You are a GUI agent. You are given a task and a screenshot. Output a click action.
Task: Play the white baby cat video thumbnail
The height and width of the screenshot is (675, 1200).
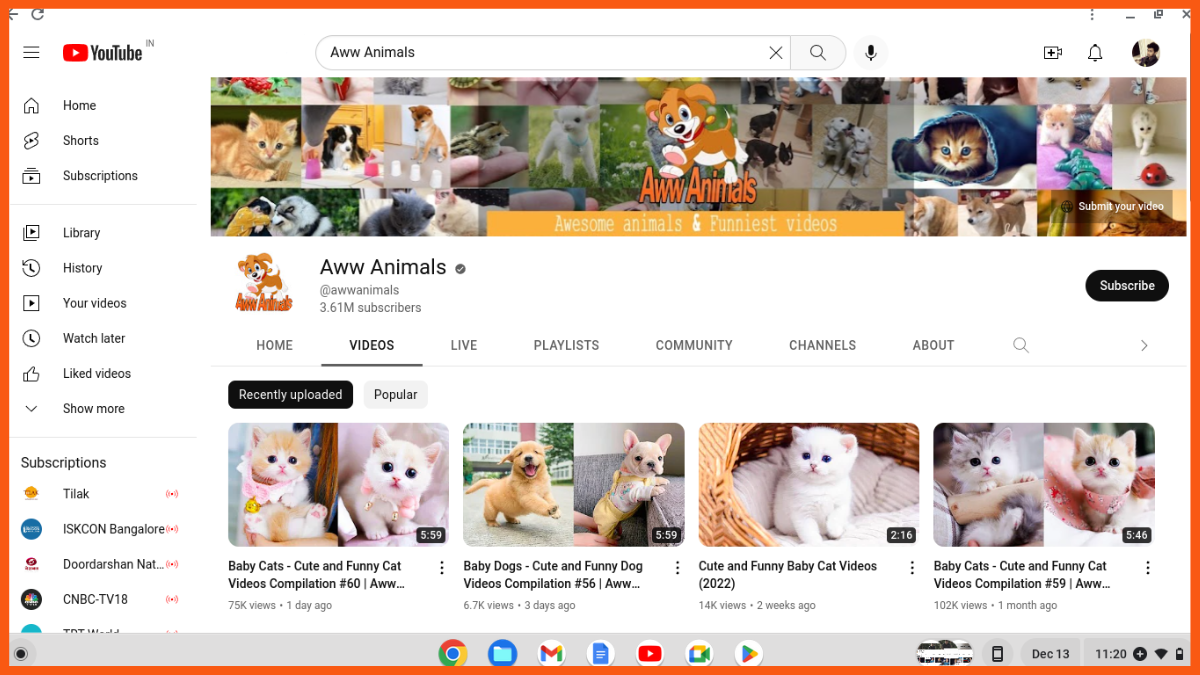pyautogui.click(x=808, y=485)
